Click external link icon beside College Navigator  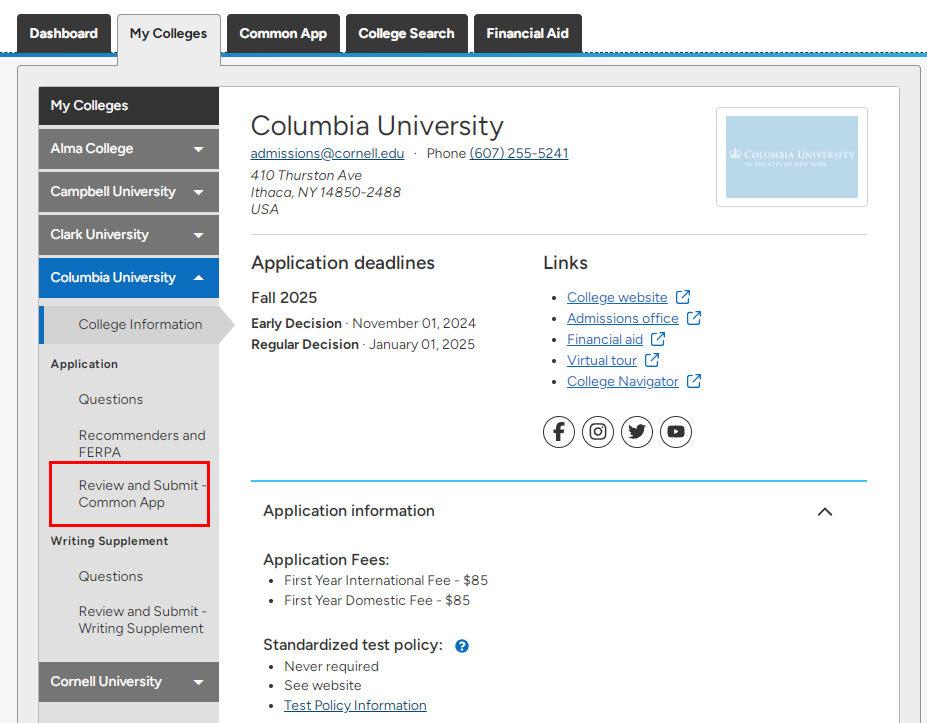click(694, 381)
